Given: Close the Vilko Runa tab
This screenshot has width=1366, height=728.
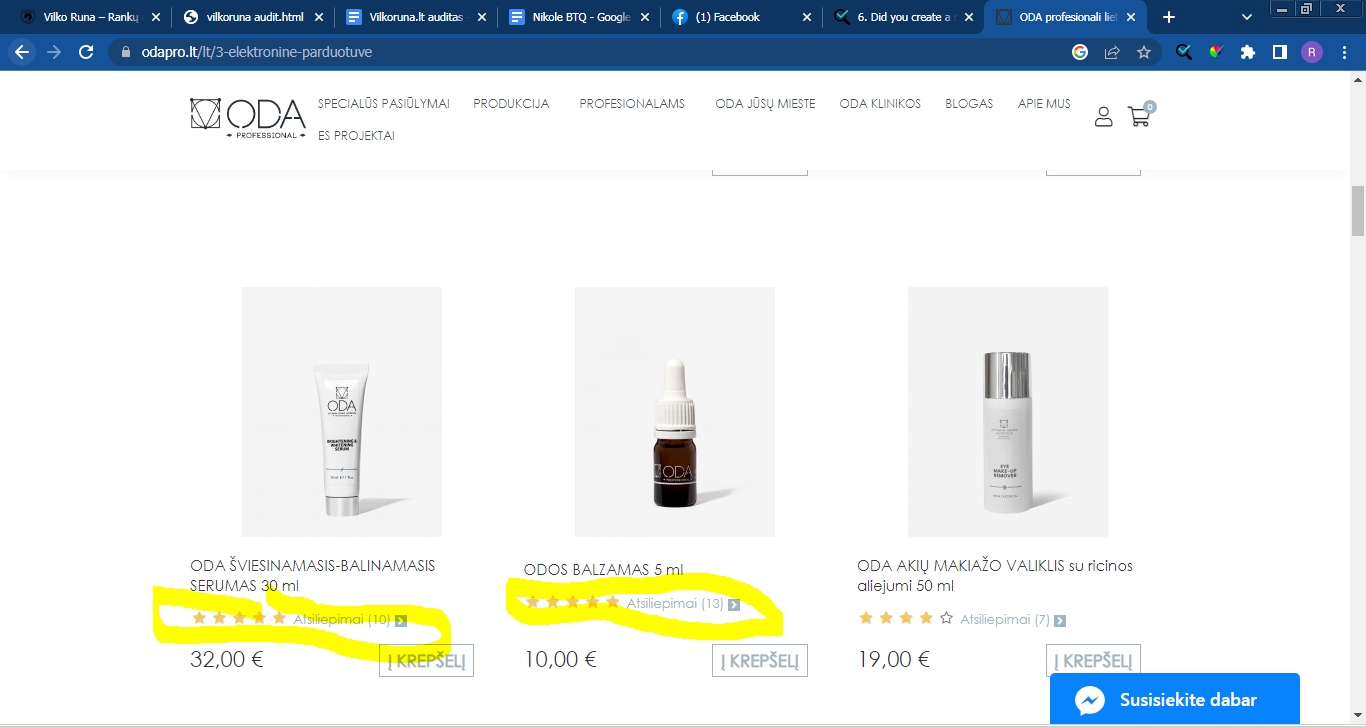Looking at the screenshot, I should pos(155,17).
